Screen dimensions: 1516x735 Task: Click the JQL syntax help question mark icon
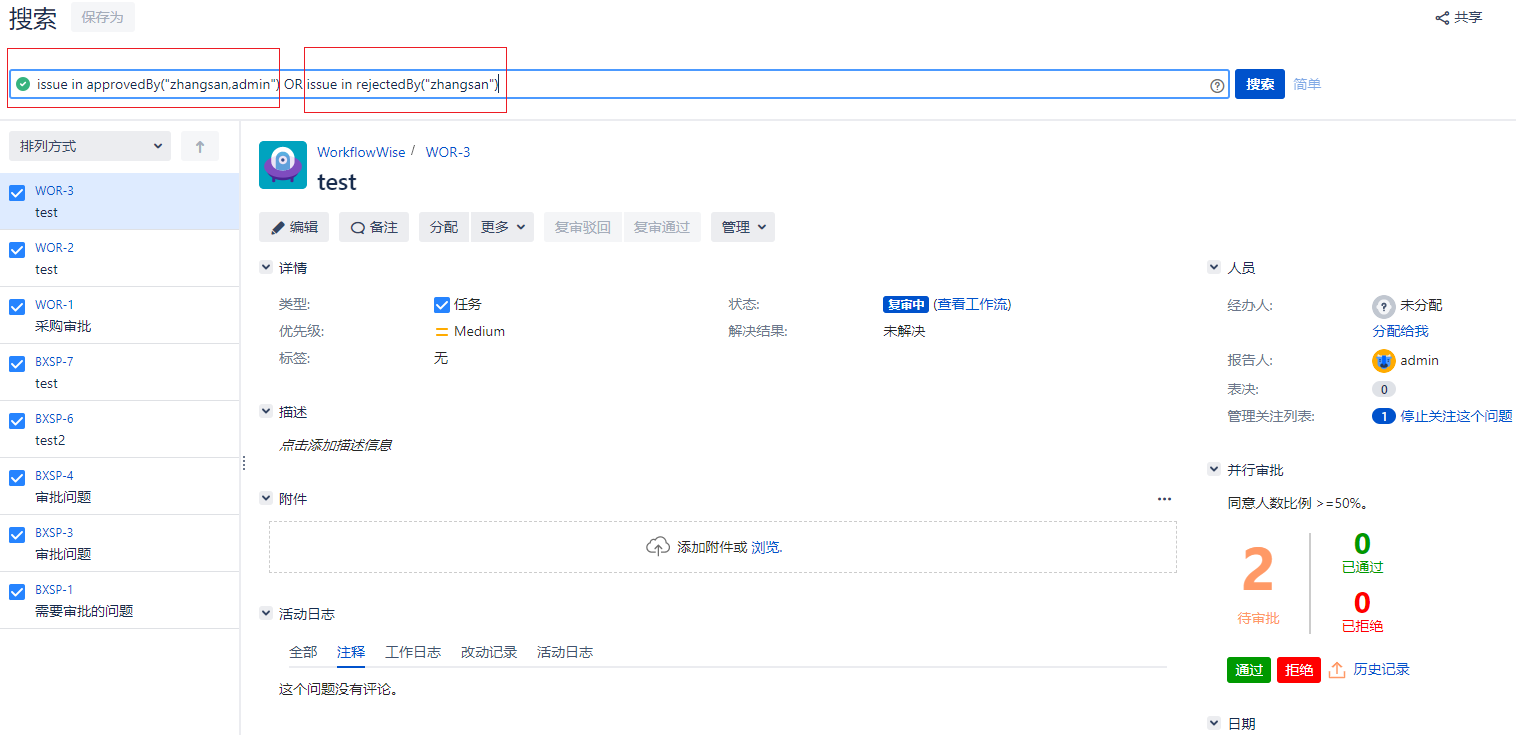(x=1217, y=86)
